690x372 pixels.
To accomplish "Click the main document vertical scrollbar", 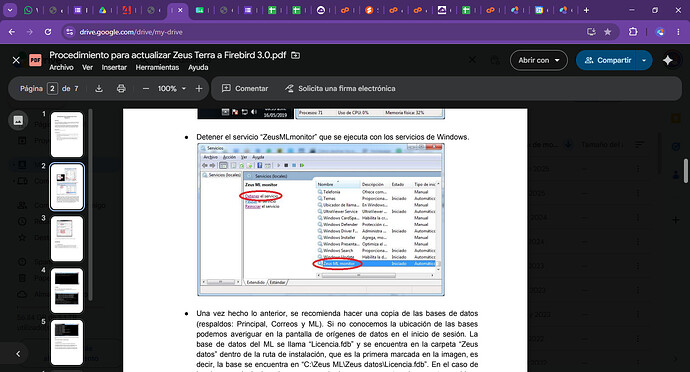I will coord(686,171).
